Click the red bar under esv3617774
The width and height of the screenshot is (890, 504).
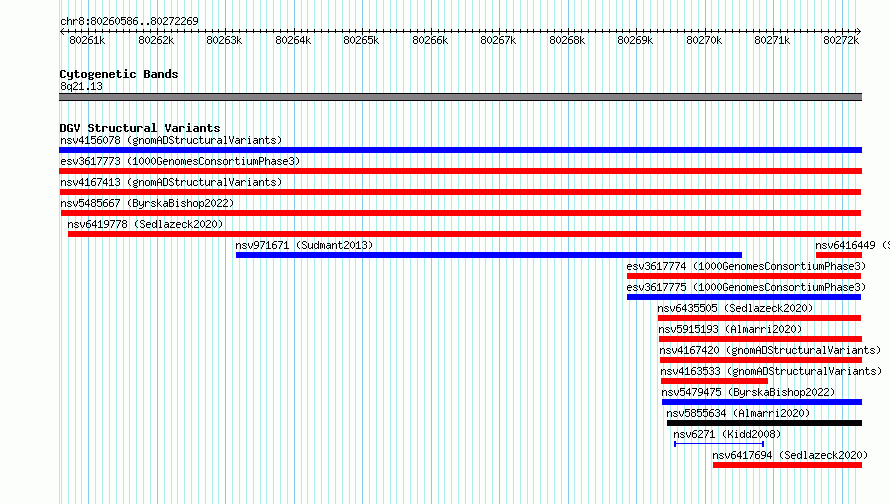pos(744,276)
